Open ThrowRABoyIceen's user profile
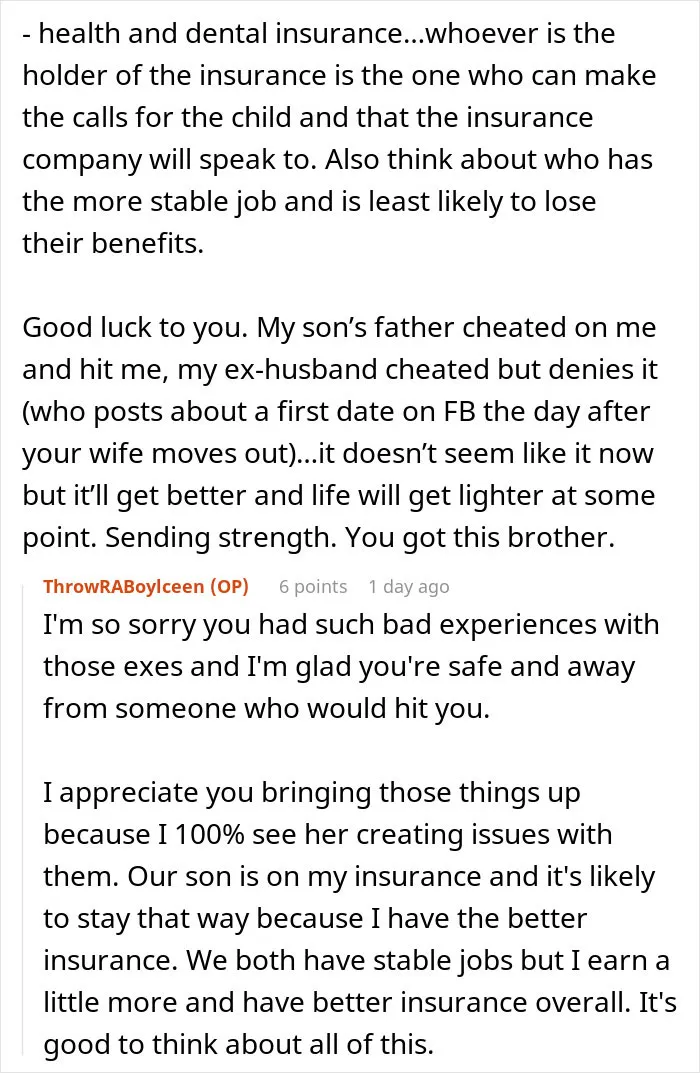This screenshot has width=700, height=1073. [125, 586]
